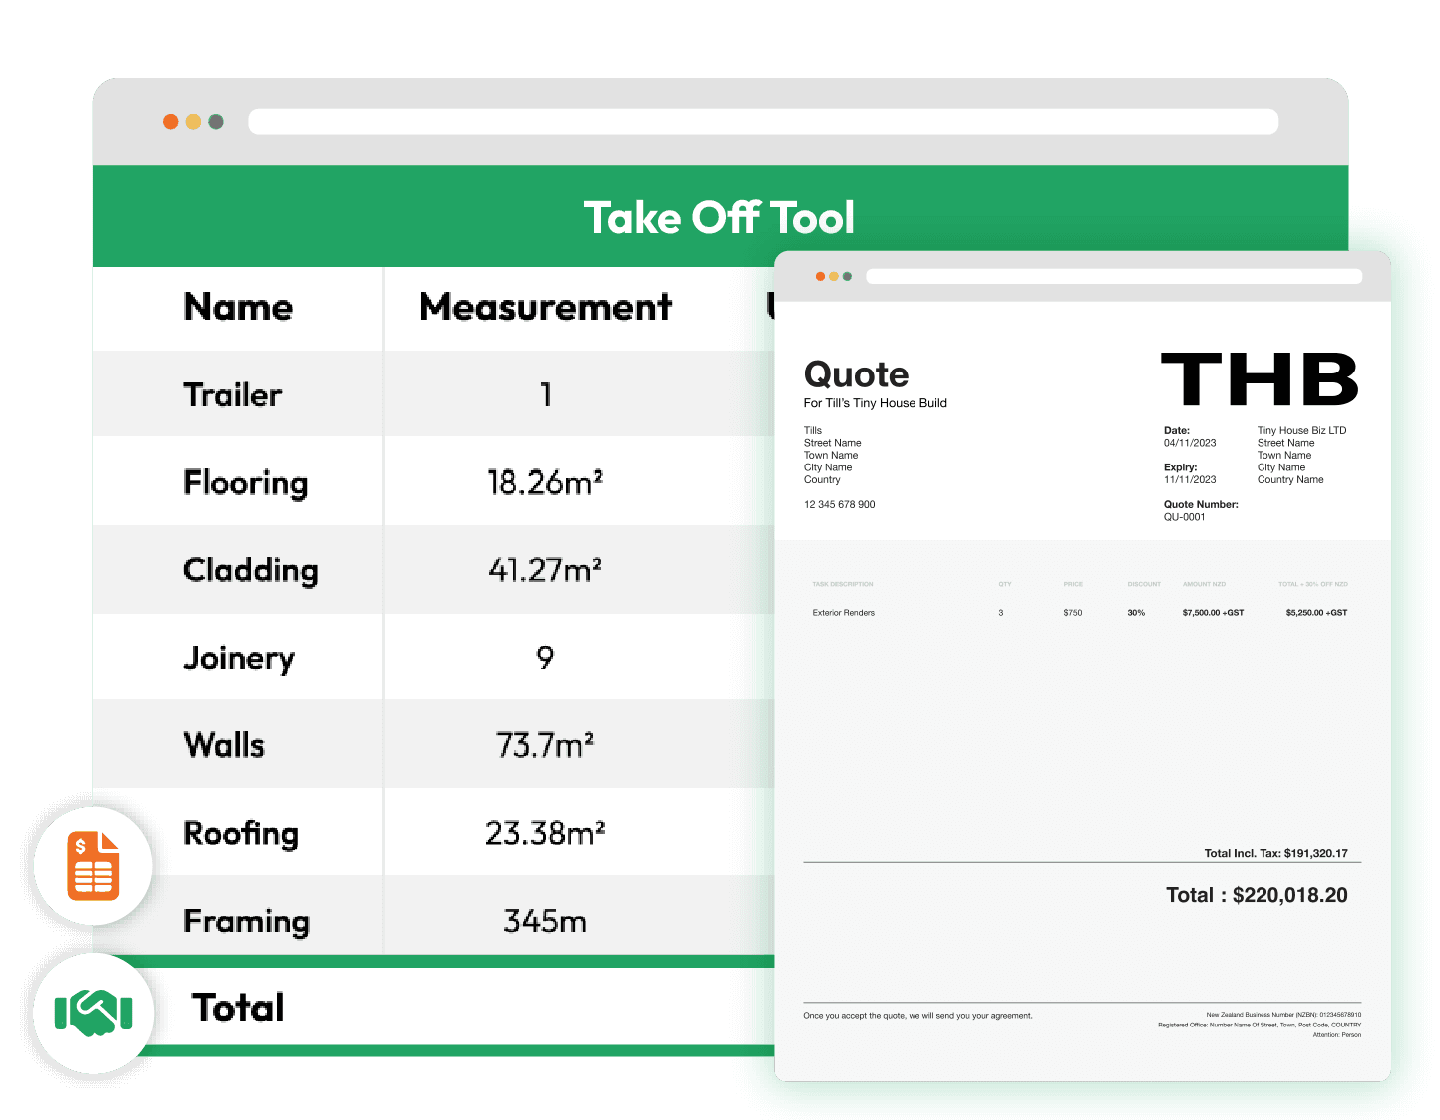Click the quote acceptance note in the footer
This screenshot has width=1440, height=1120.
(918, 1016)
